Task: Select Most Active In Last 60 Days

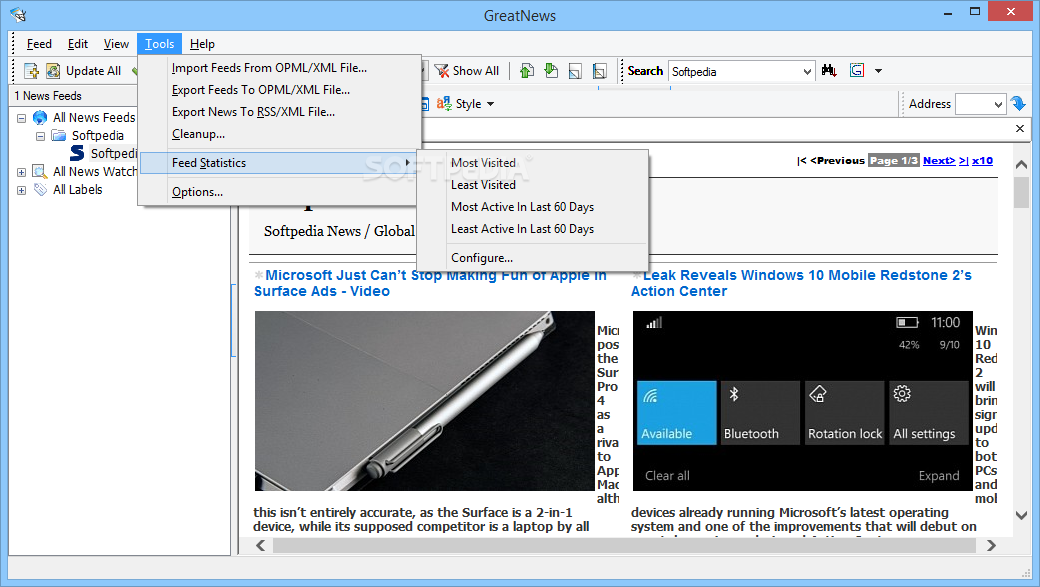Action: point(532,207)
